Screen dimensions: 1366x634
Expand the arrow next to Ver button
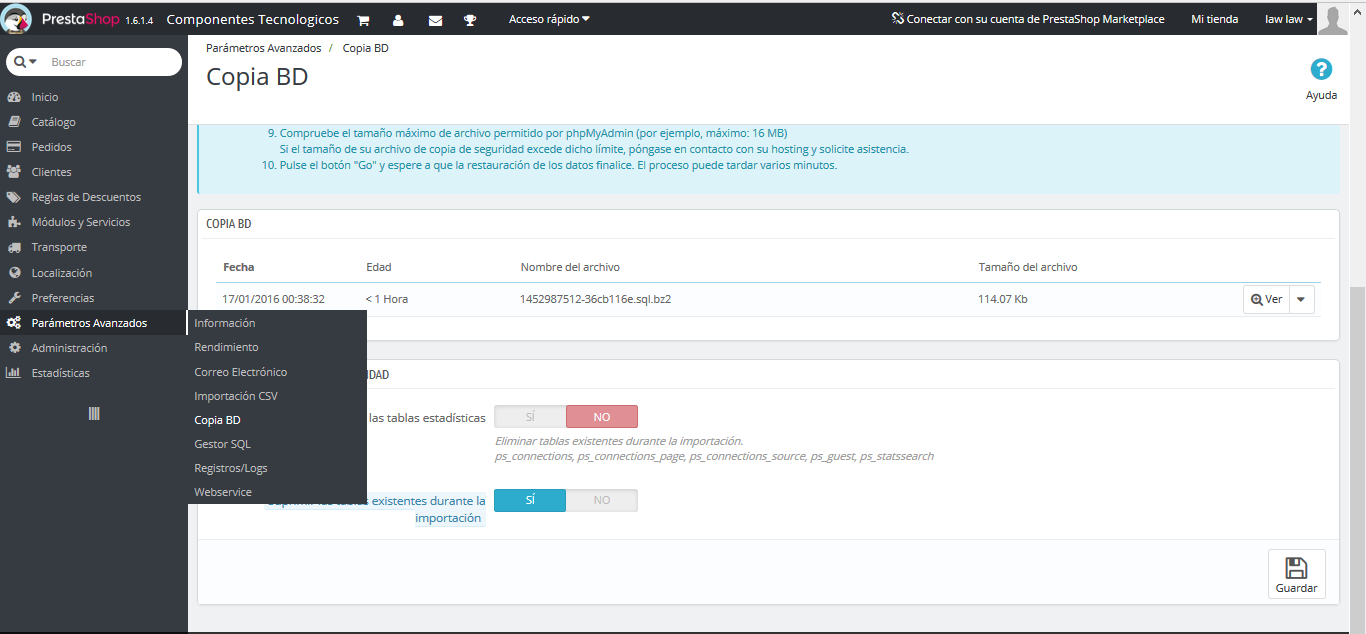(x=1301, y=299)
